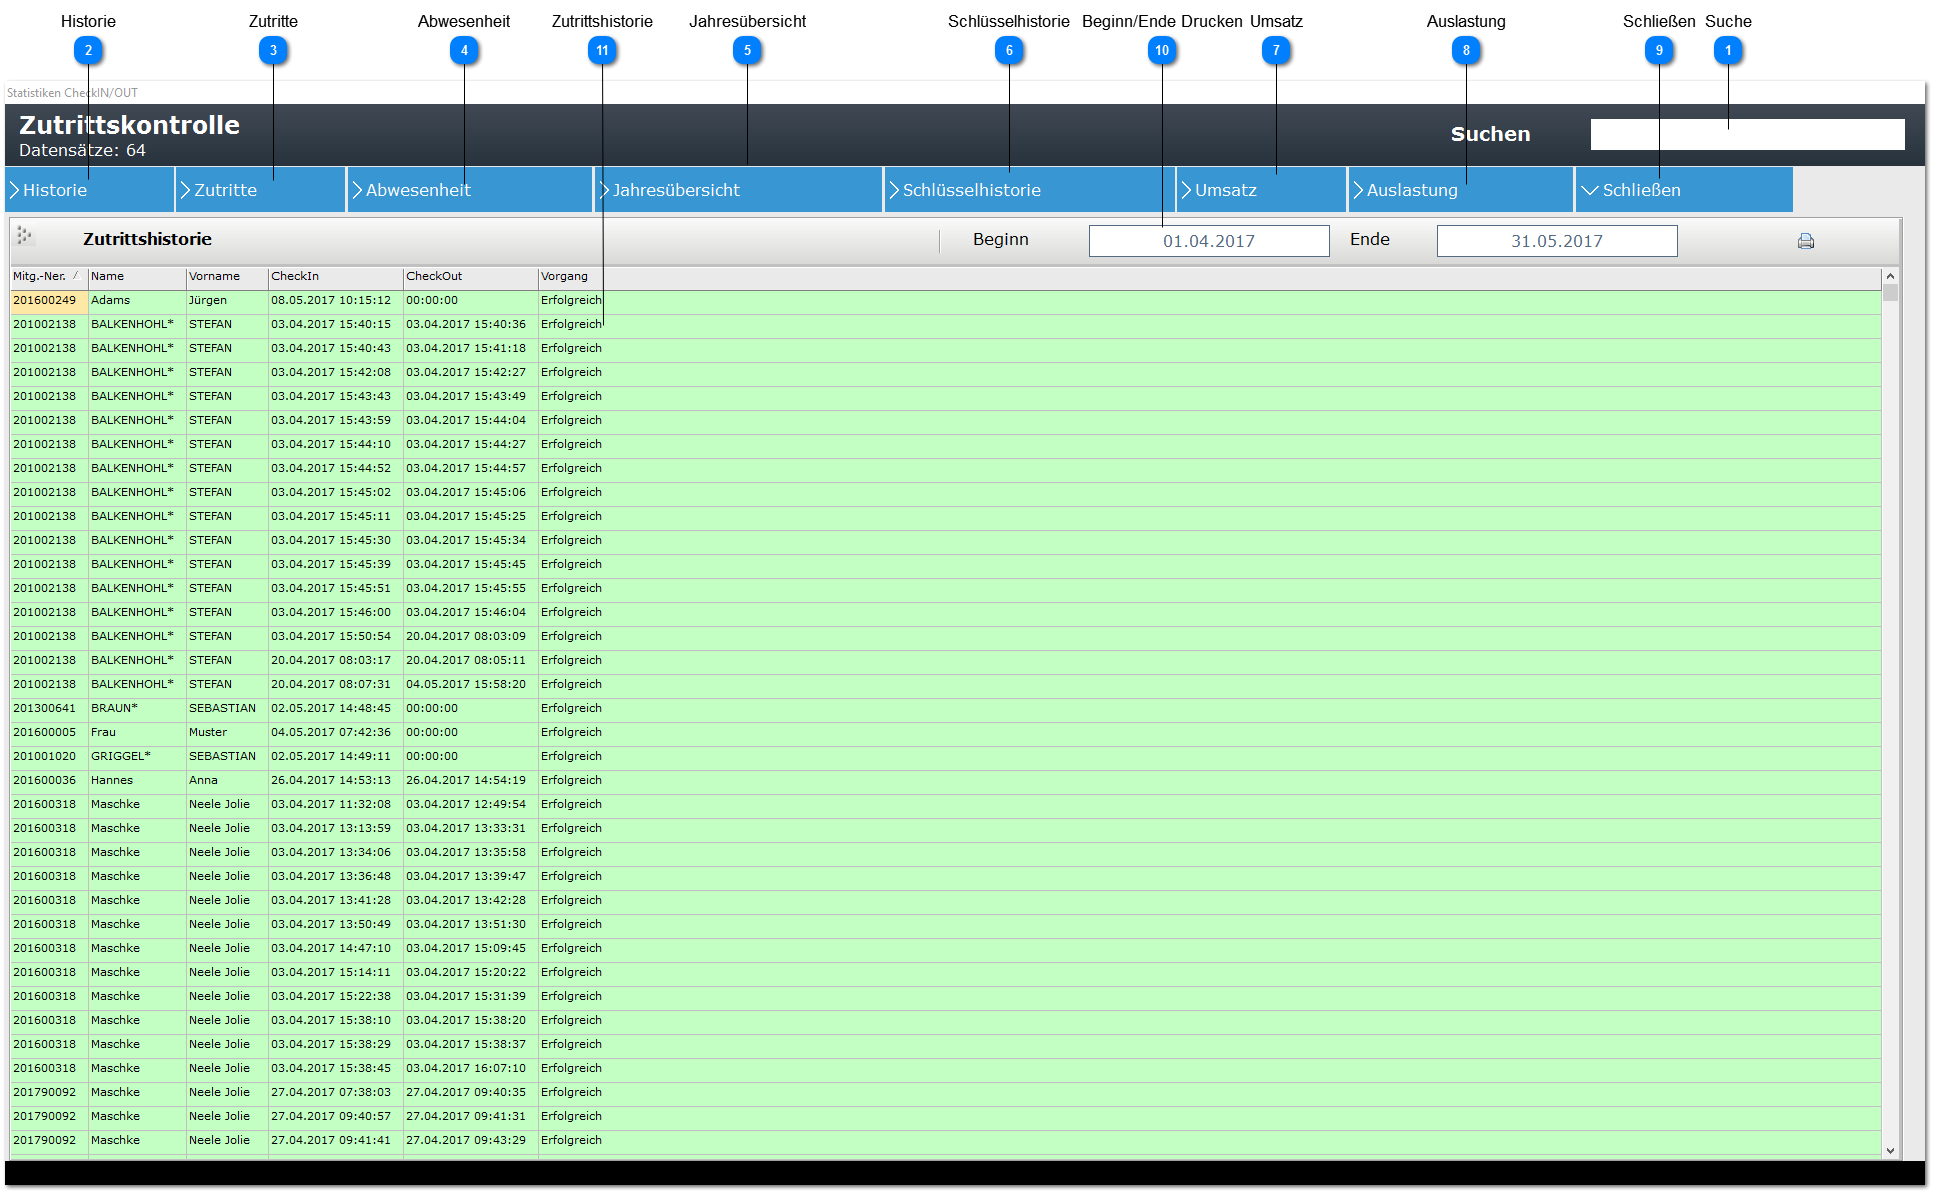Screen dimensions: 1934x1194
Task: Click the Schließen button
Action: pyautogui.click(x=1684, y=190)
